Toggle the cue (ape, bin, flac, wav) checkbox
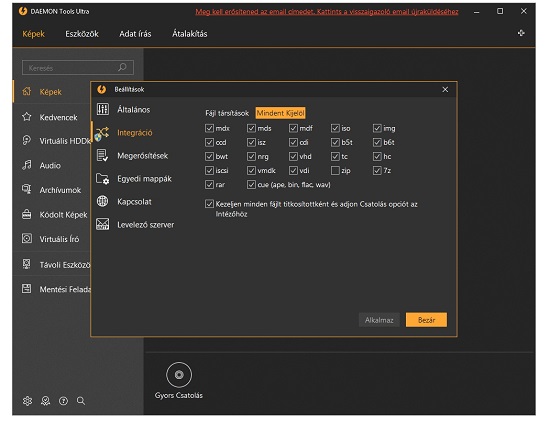The image size is (550, 425). 251,184
